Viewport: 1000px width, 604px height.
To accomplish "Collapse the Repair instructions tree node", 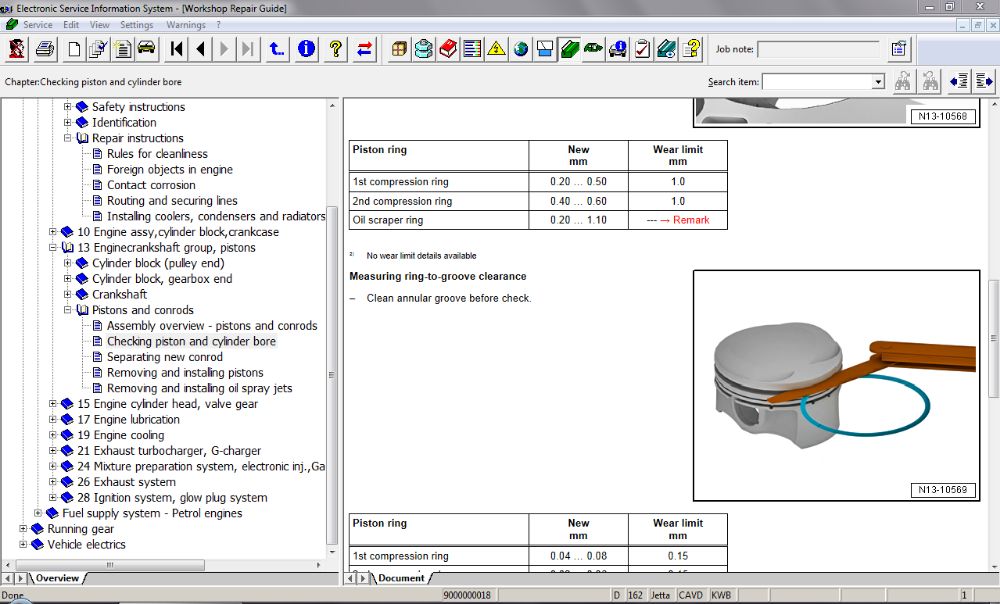I will click(69, 139).
